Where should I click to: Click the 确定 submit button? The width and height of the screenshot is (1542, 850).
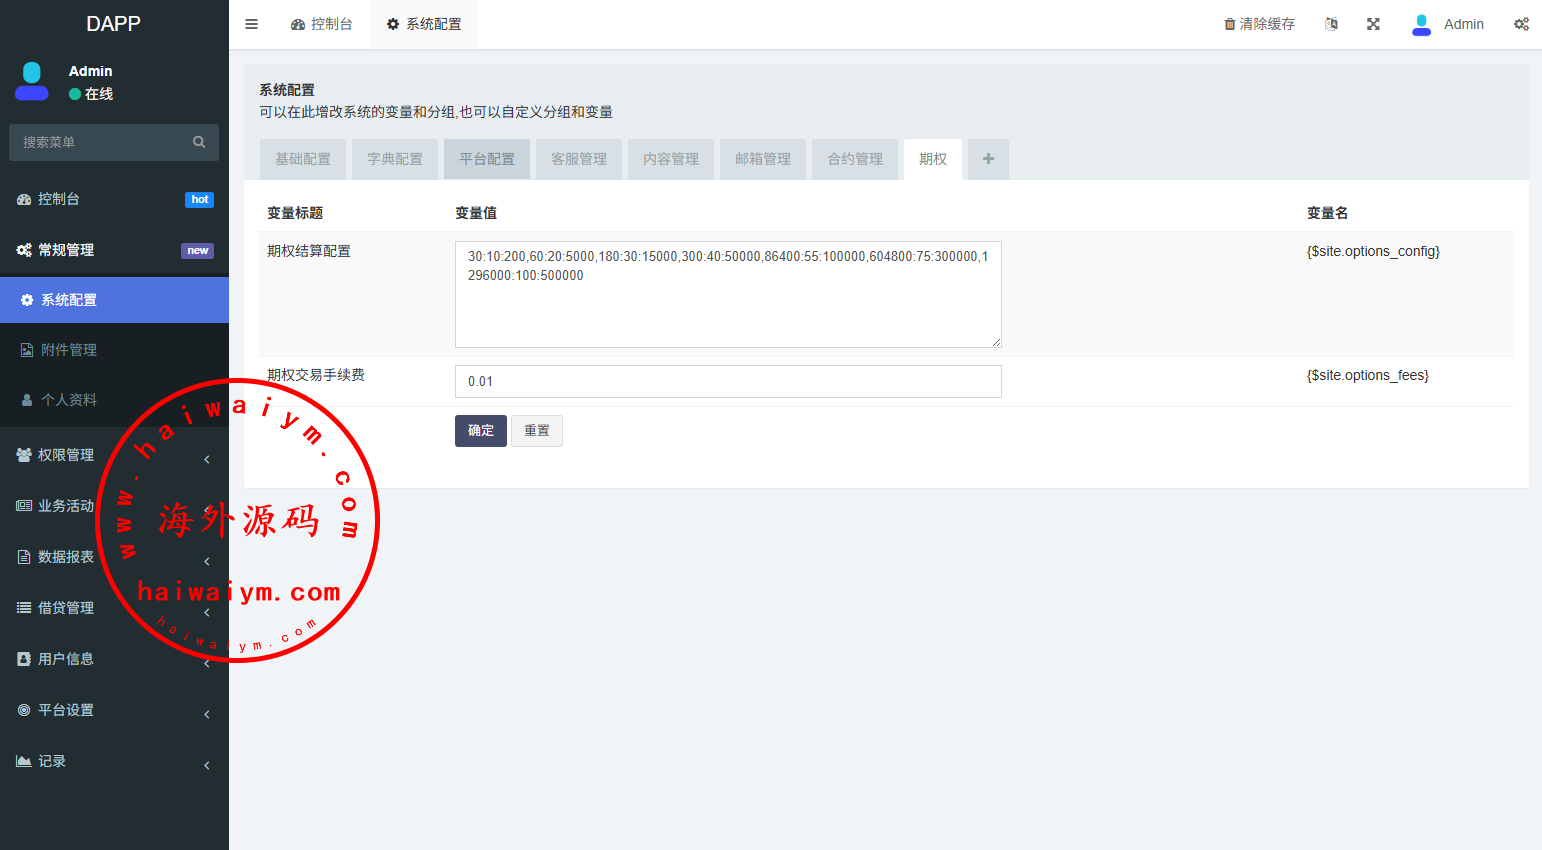click(x=481, y=431)
